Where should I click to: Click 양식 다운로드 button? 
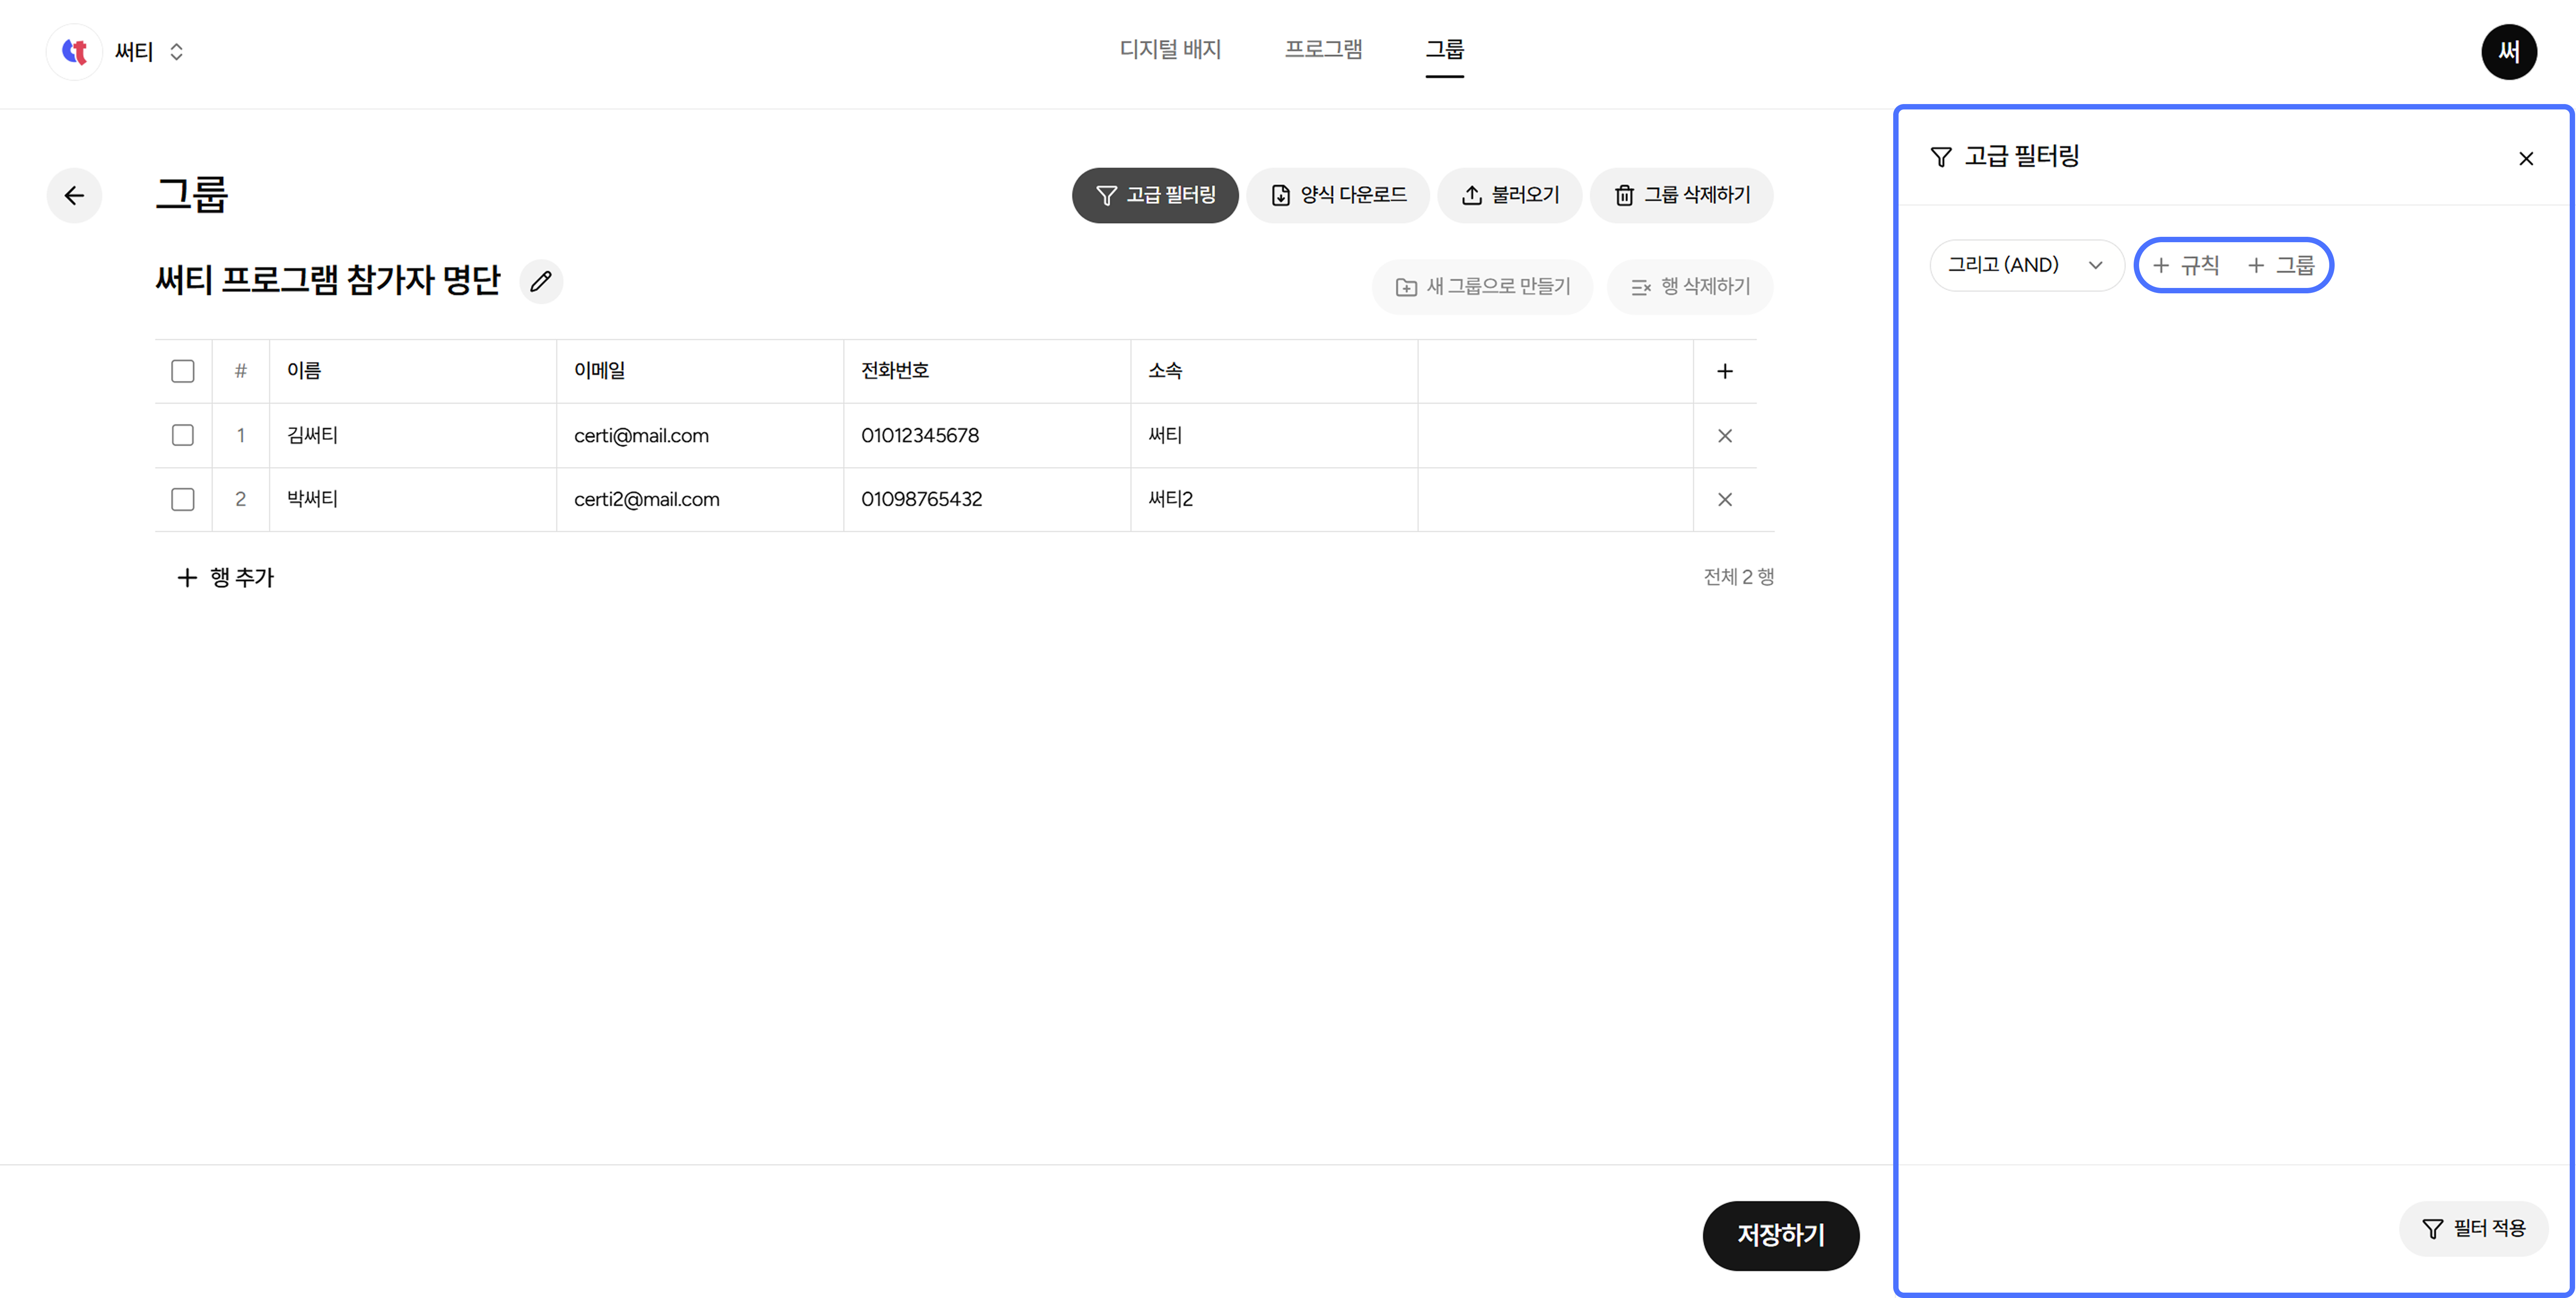point(1338,195)
